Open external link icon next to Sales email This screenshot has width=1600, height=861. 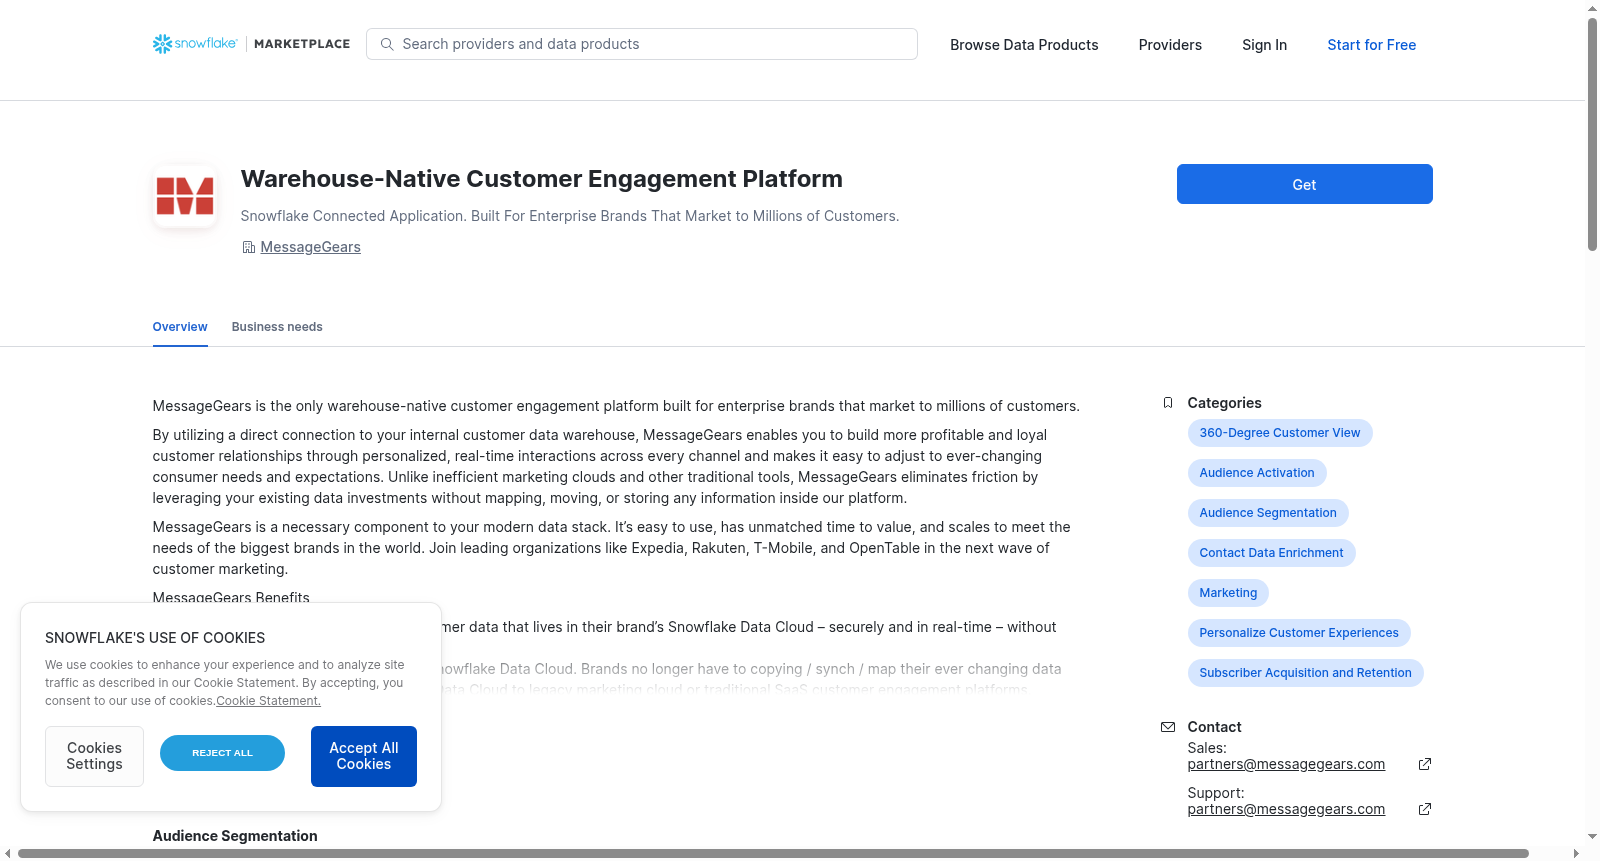[1425, 764]
